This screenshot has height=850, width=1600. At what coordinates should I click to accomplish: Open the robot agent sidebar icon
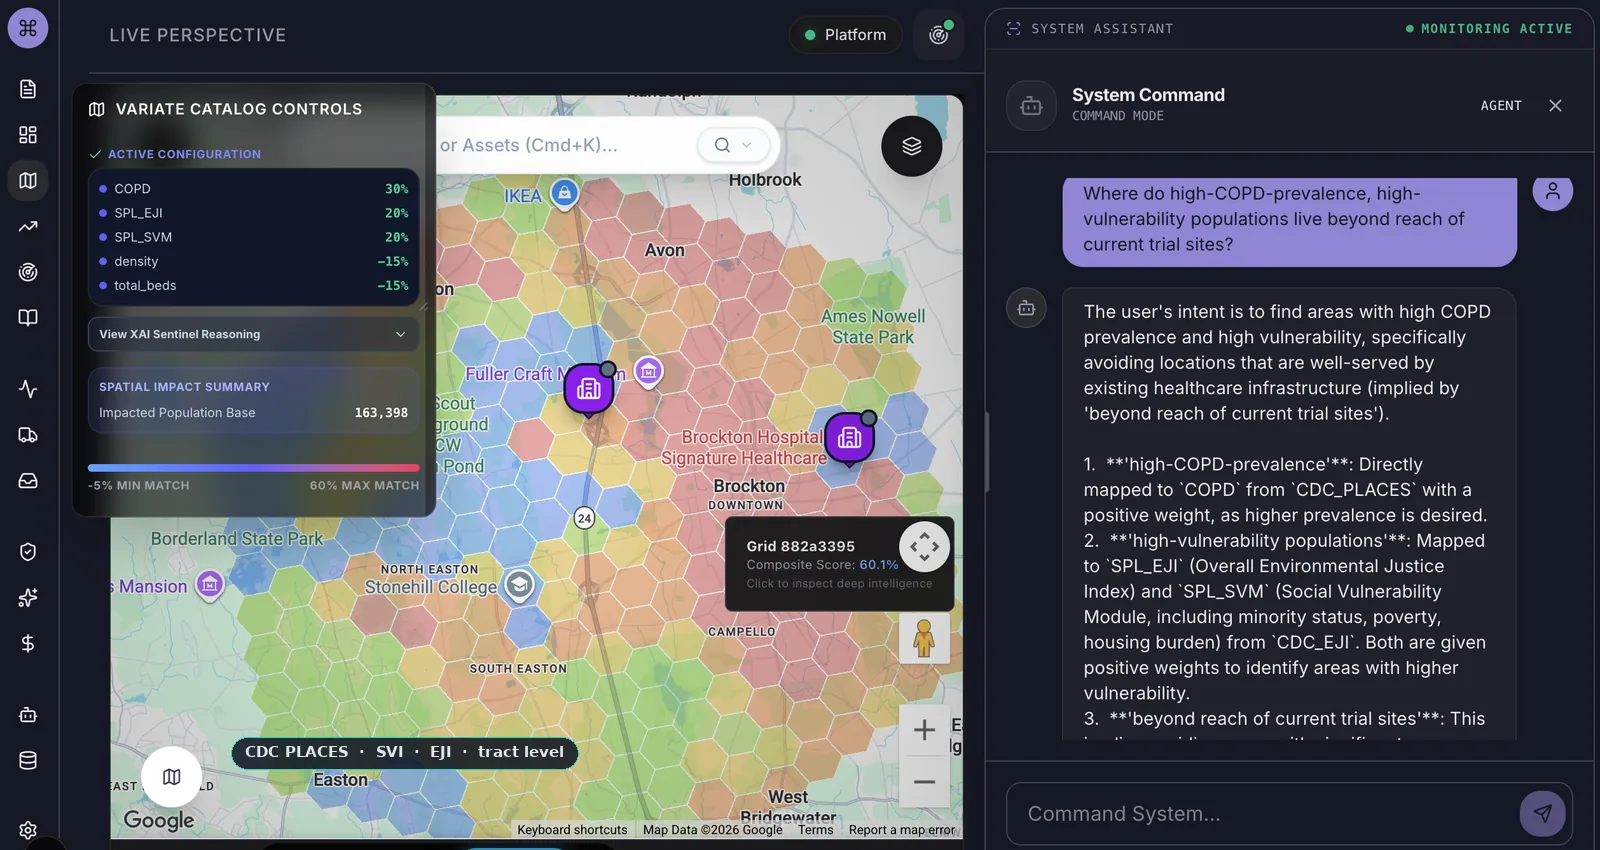pyautogui.click(x=28, y=715)
